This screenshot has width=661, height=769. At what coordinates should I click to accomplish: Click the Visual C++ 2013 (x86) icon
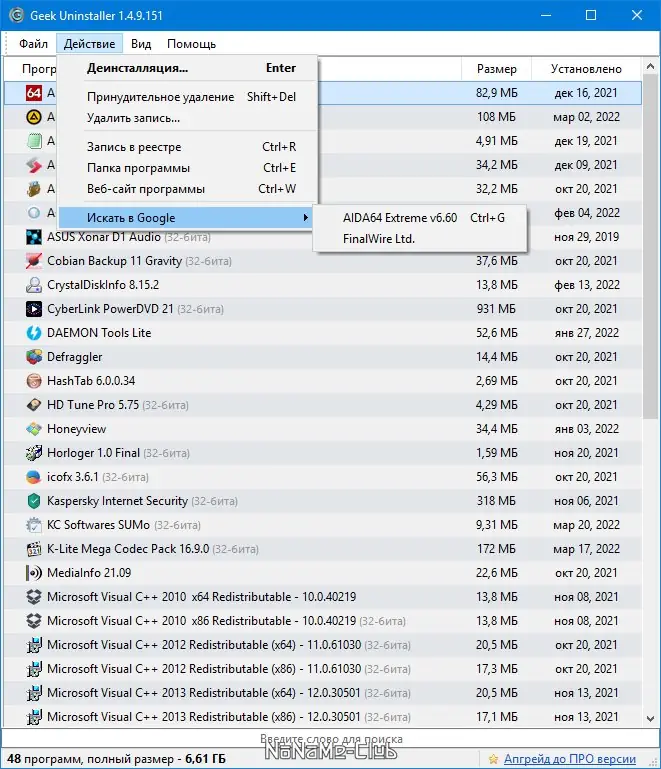[x=34, y=718]
